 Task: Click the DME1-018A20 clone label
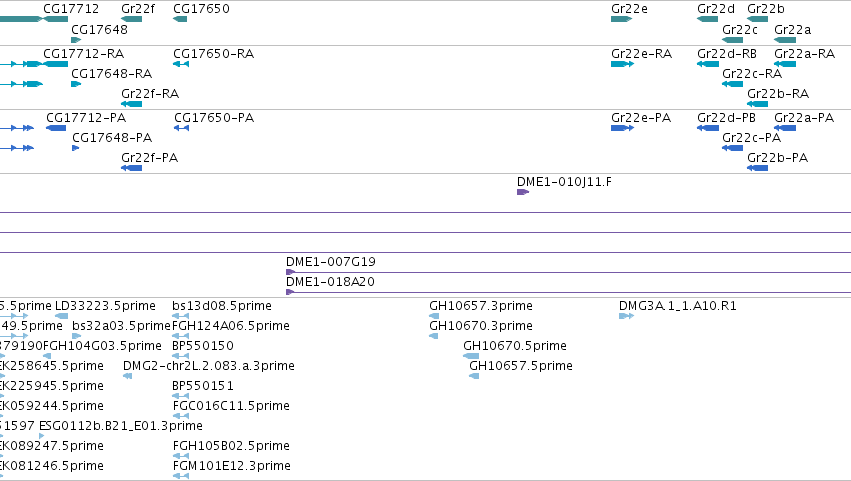pos(330,282)
